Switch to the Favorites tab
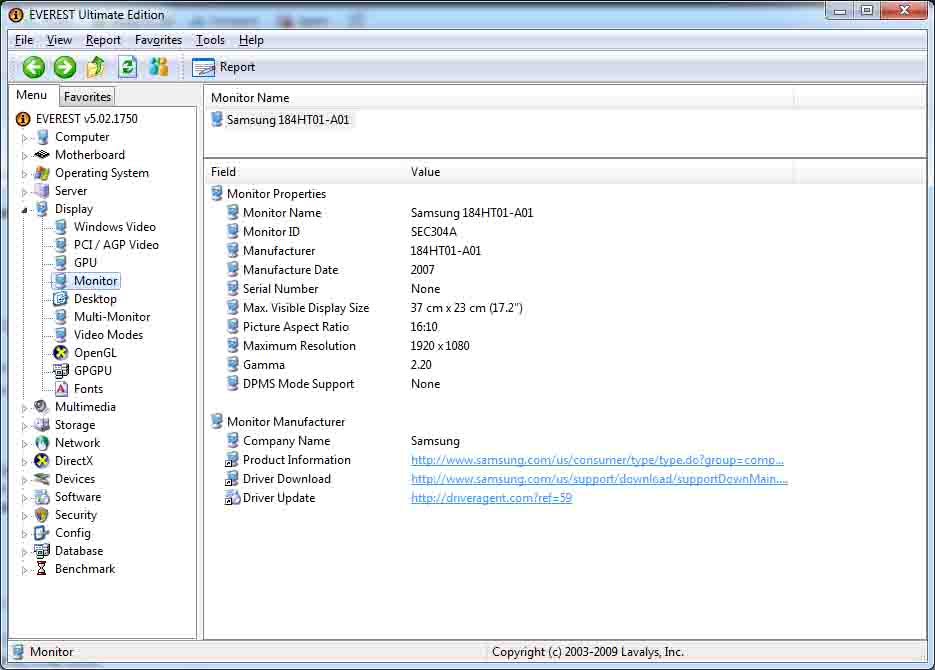This screenshot has width=935, height=670. [87, 97]
